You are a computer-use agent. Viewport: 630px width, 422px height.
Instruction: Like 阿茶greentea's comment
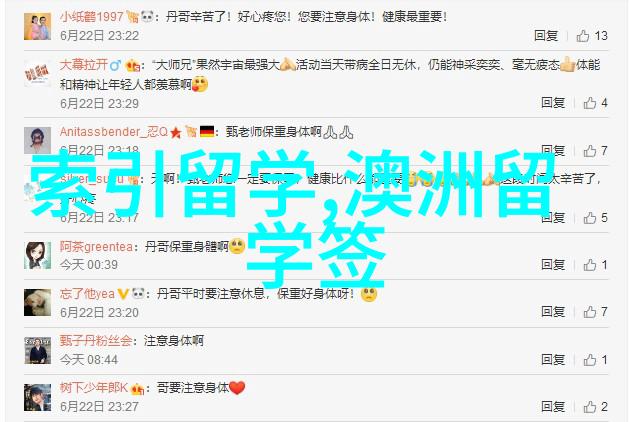click(589, 265)
